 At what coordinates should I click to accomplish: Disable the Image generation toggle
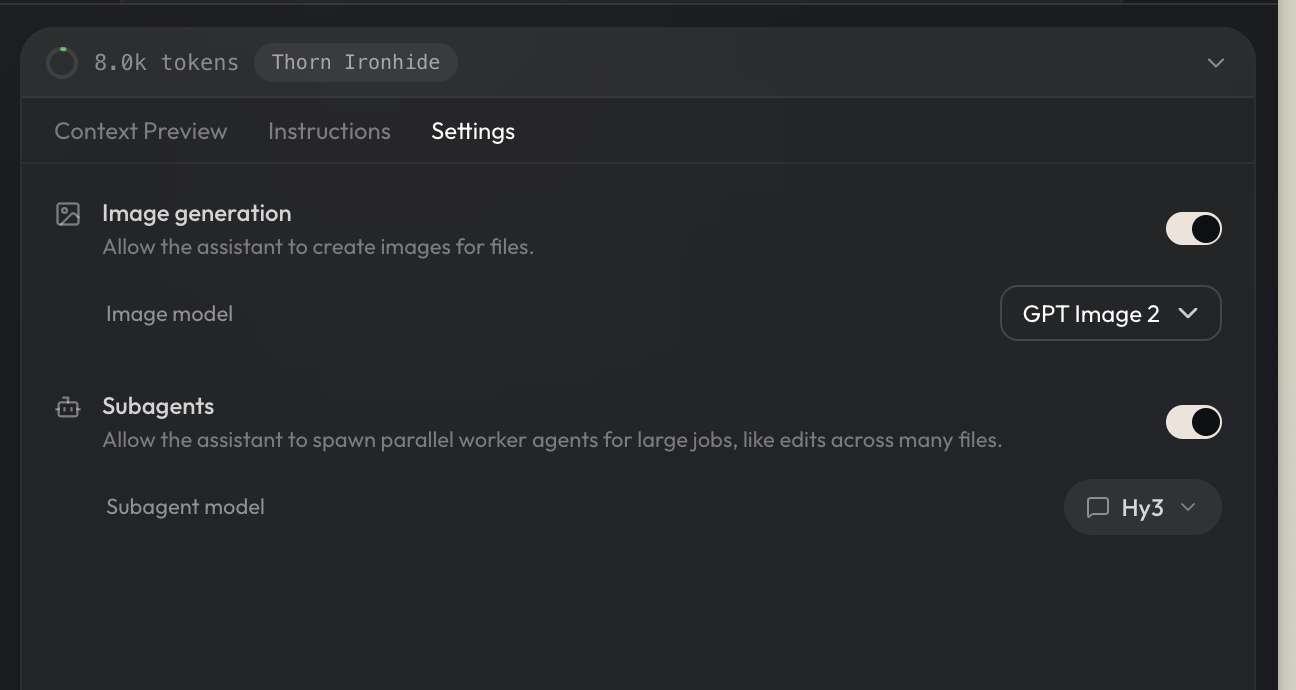[1193, 229]
